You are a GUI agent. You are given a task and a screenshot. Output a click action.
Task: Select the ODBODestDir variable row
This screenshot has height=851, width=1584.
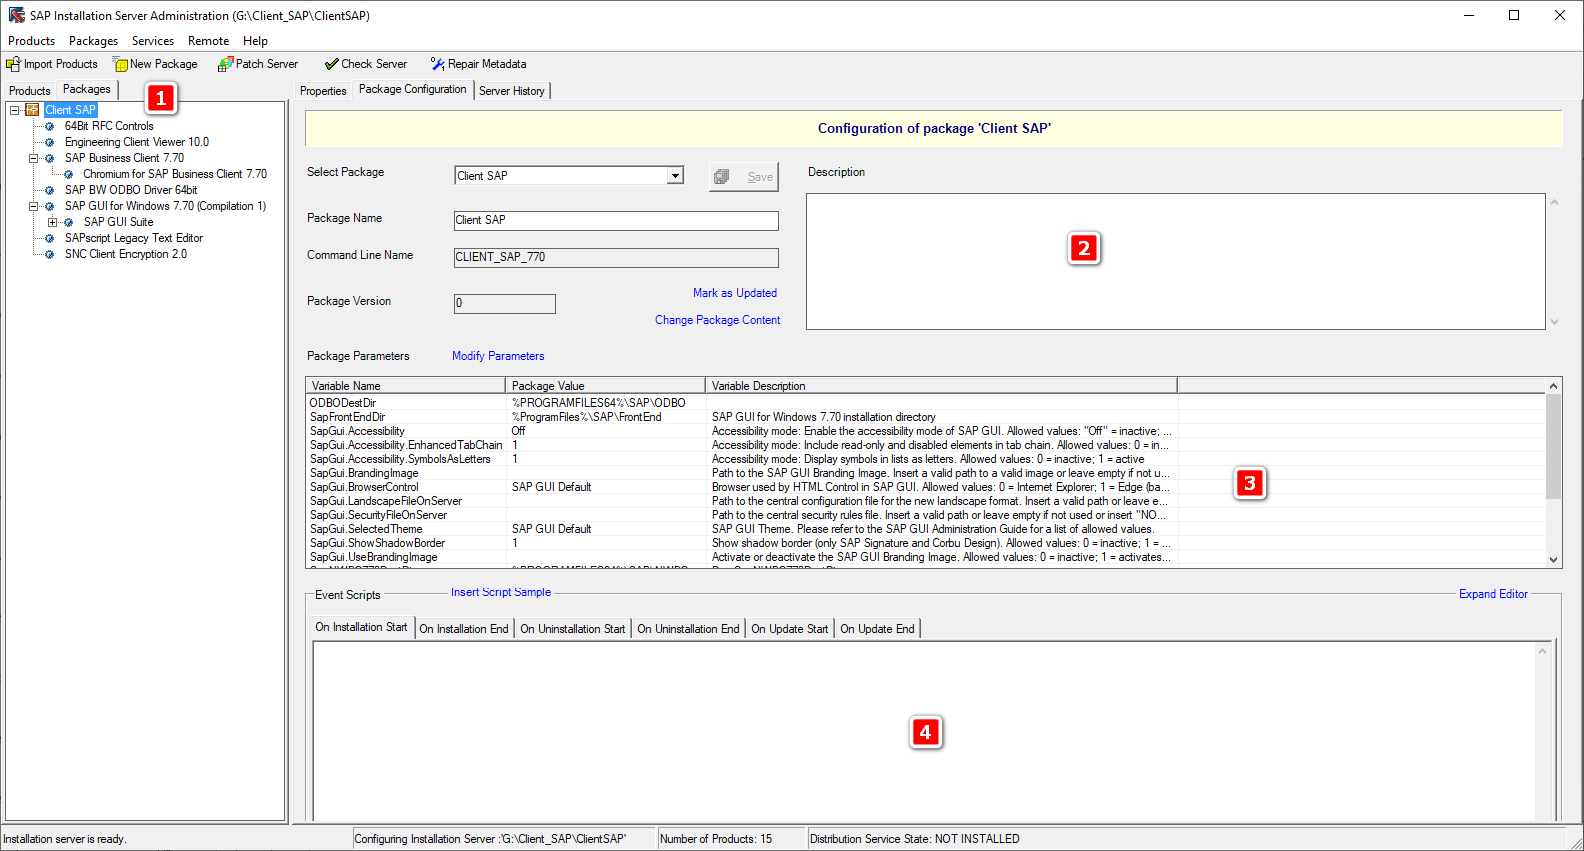926,403
